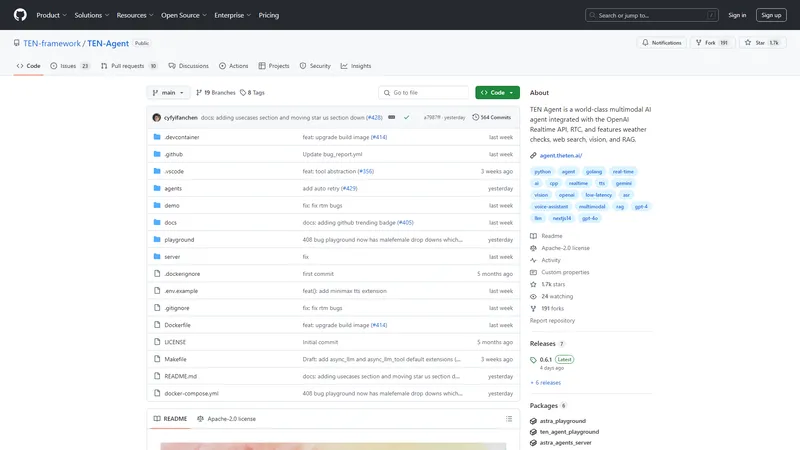
Task: Open the Security tab
Action: 315,66
